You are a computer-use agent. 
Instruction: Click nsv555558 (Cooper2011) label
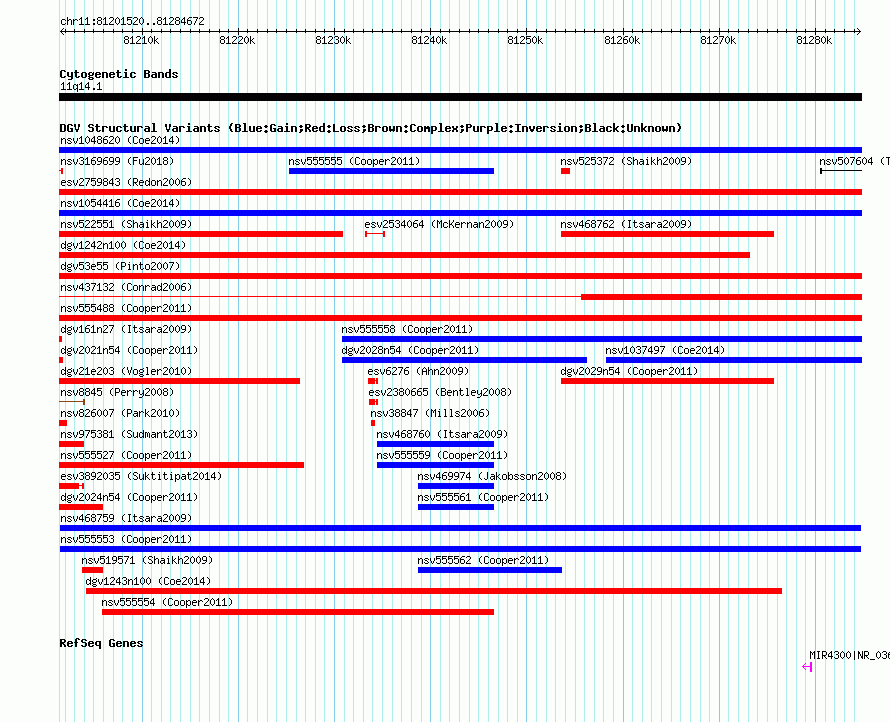point(407,329)
